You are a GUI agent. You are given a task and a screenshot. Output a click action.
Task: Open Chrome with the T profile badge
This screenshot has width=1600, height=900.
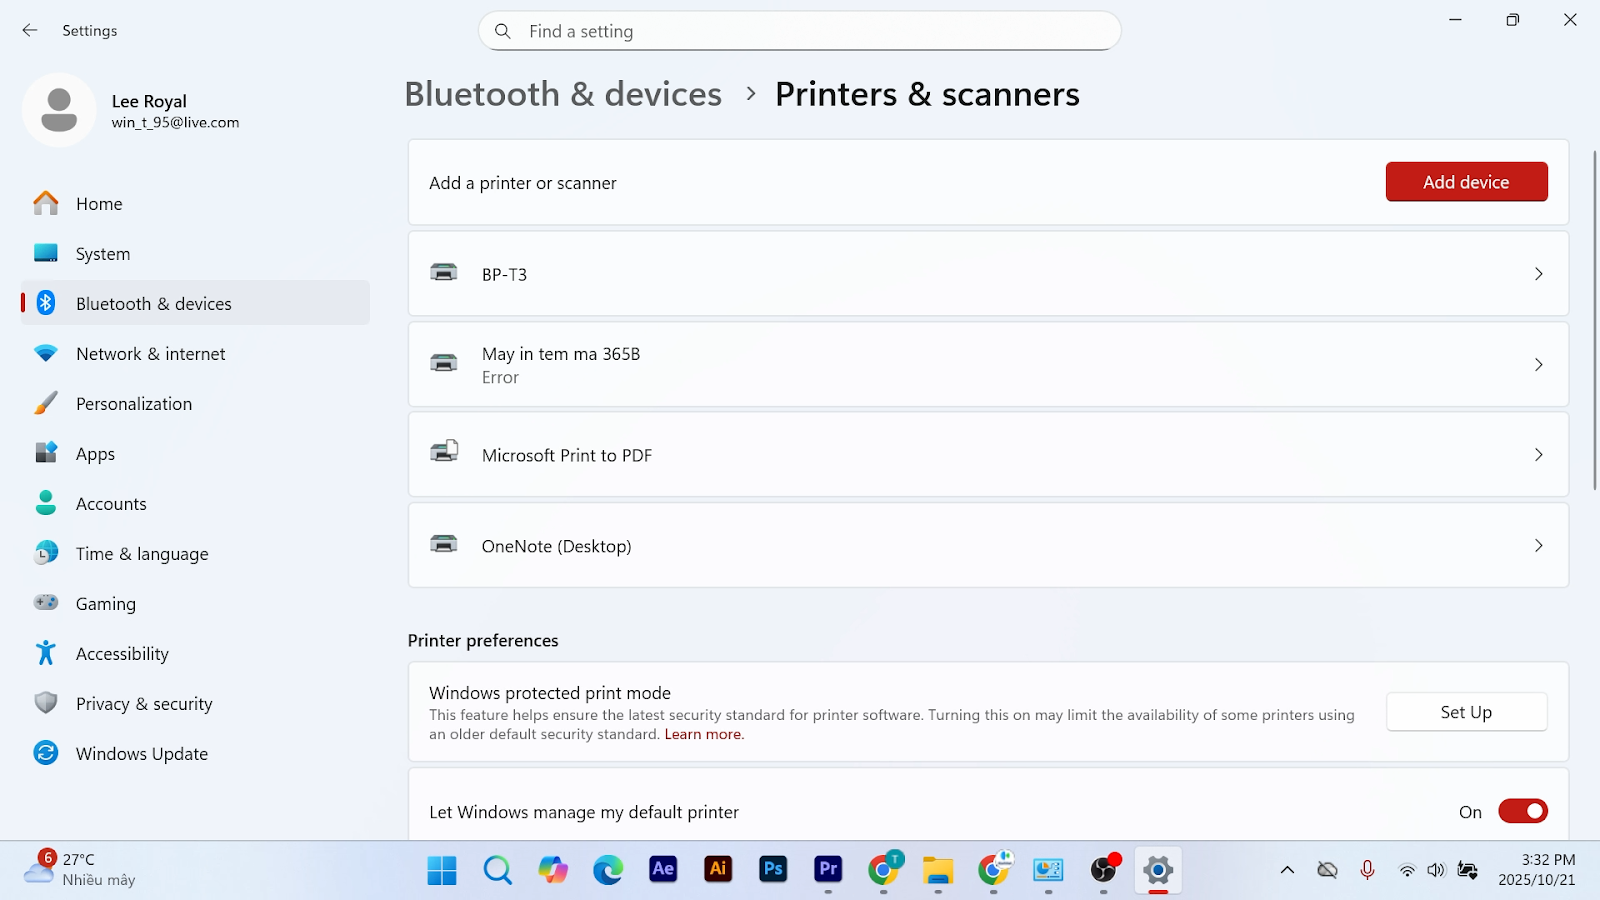(883, 870)
